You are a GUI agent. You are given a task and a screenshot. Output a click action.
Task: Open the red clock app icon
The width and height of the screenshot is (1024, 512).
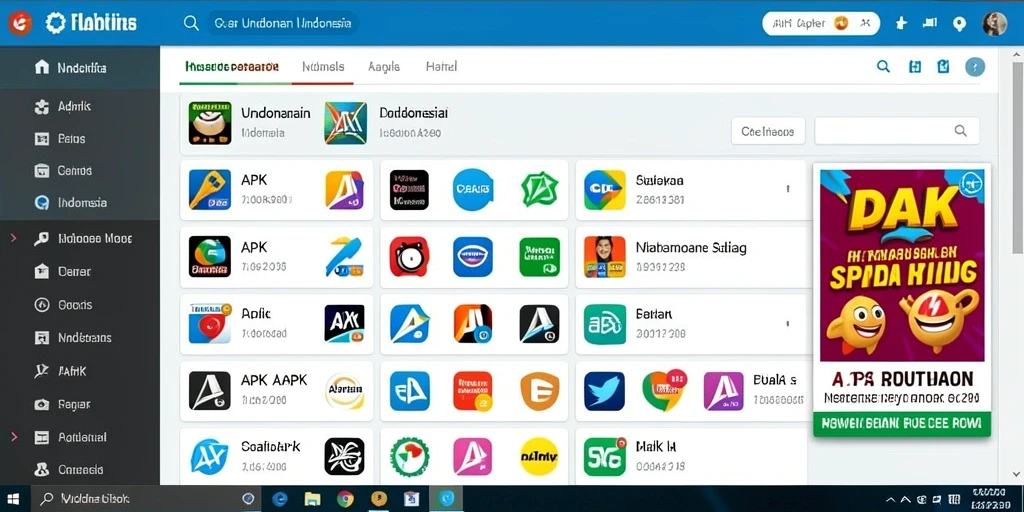[409, 257]
